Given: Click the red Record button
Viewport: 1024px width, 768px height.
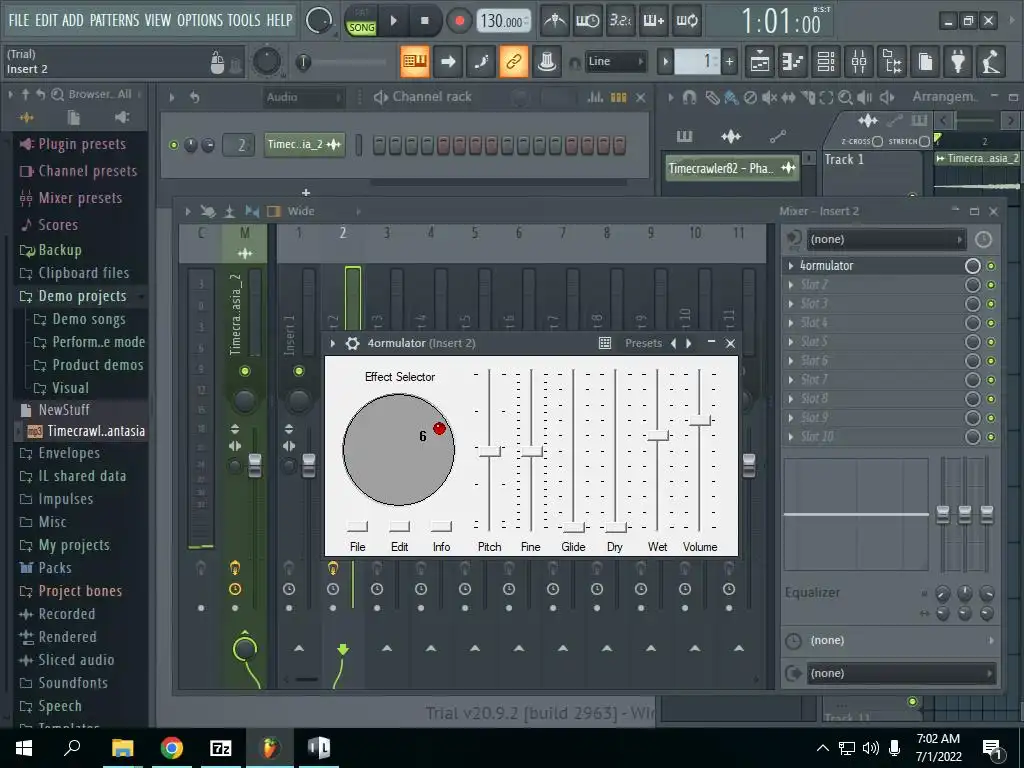Looking at the screenshot, I should [459, 21].
